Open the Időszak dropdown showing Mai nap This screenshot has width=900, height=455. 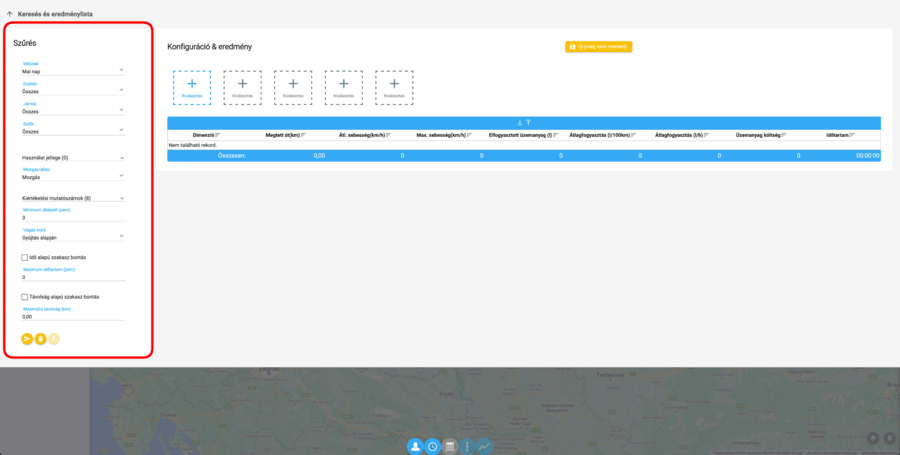click(72, 72)
